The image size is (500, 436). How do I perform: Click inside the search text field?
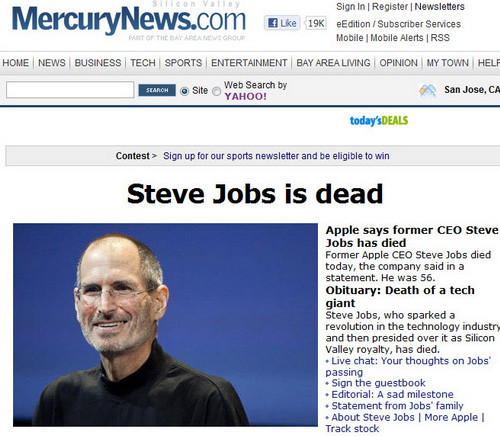click(70, 90)
